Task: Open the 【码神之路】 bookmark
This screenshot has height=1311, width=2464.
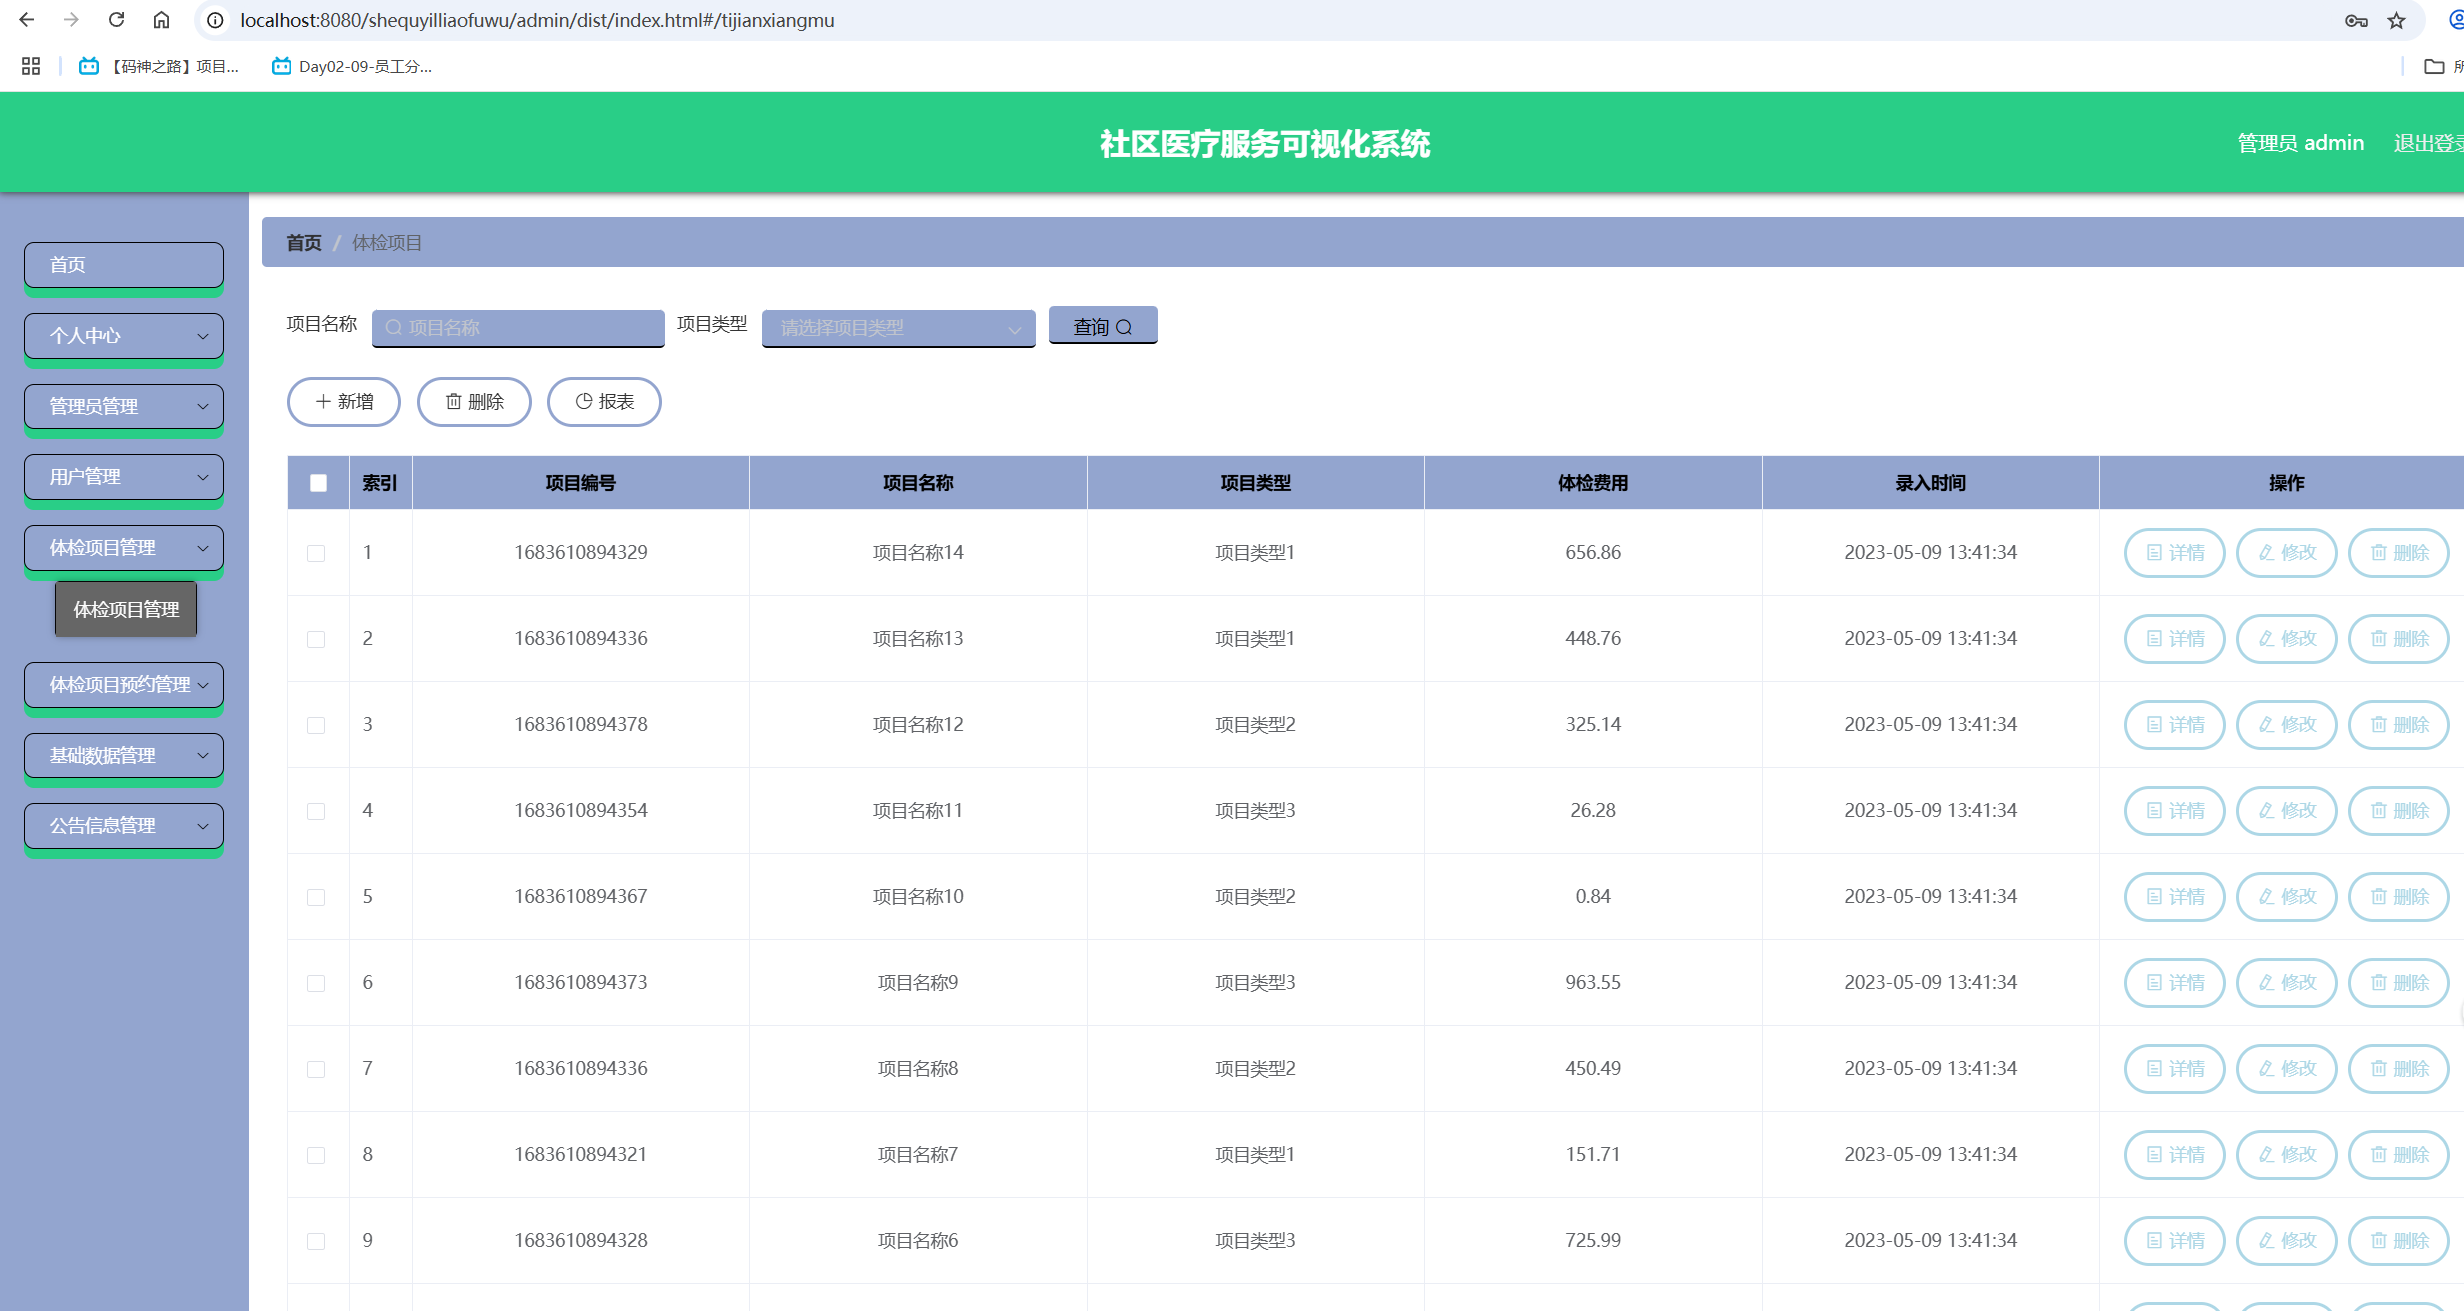Action: (x=159, y=66)
